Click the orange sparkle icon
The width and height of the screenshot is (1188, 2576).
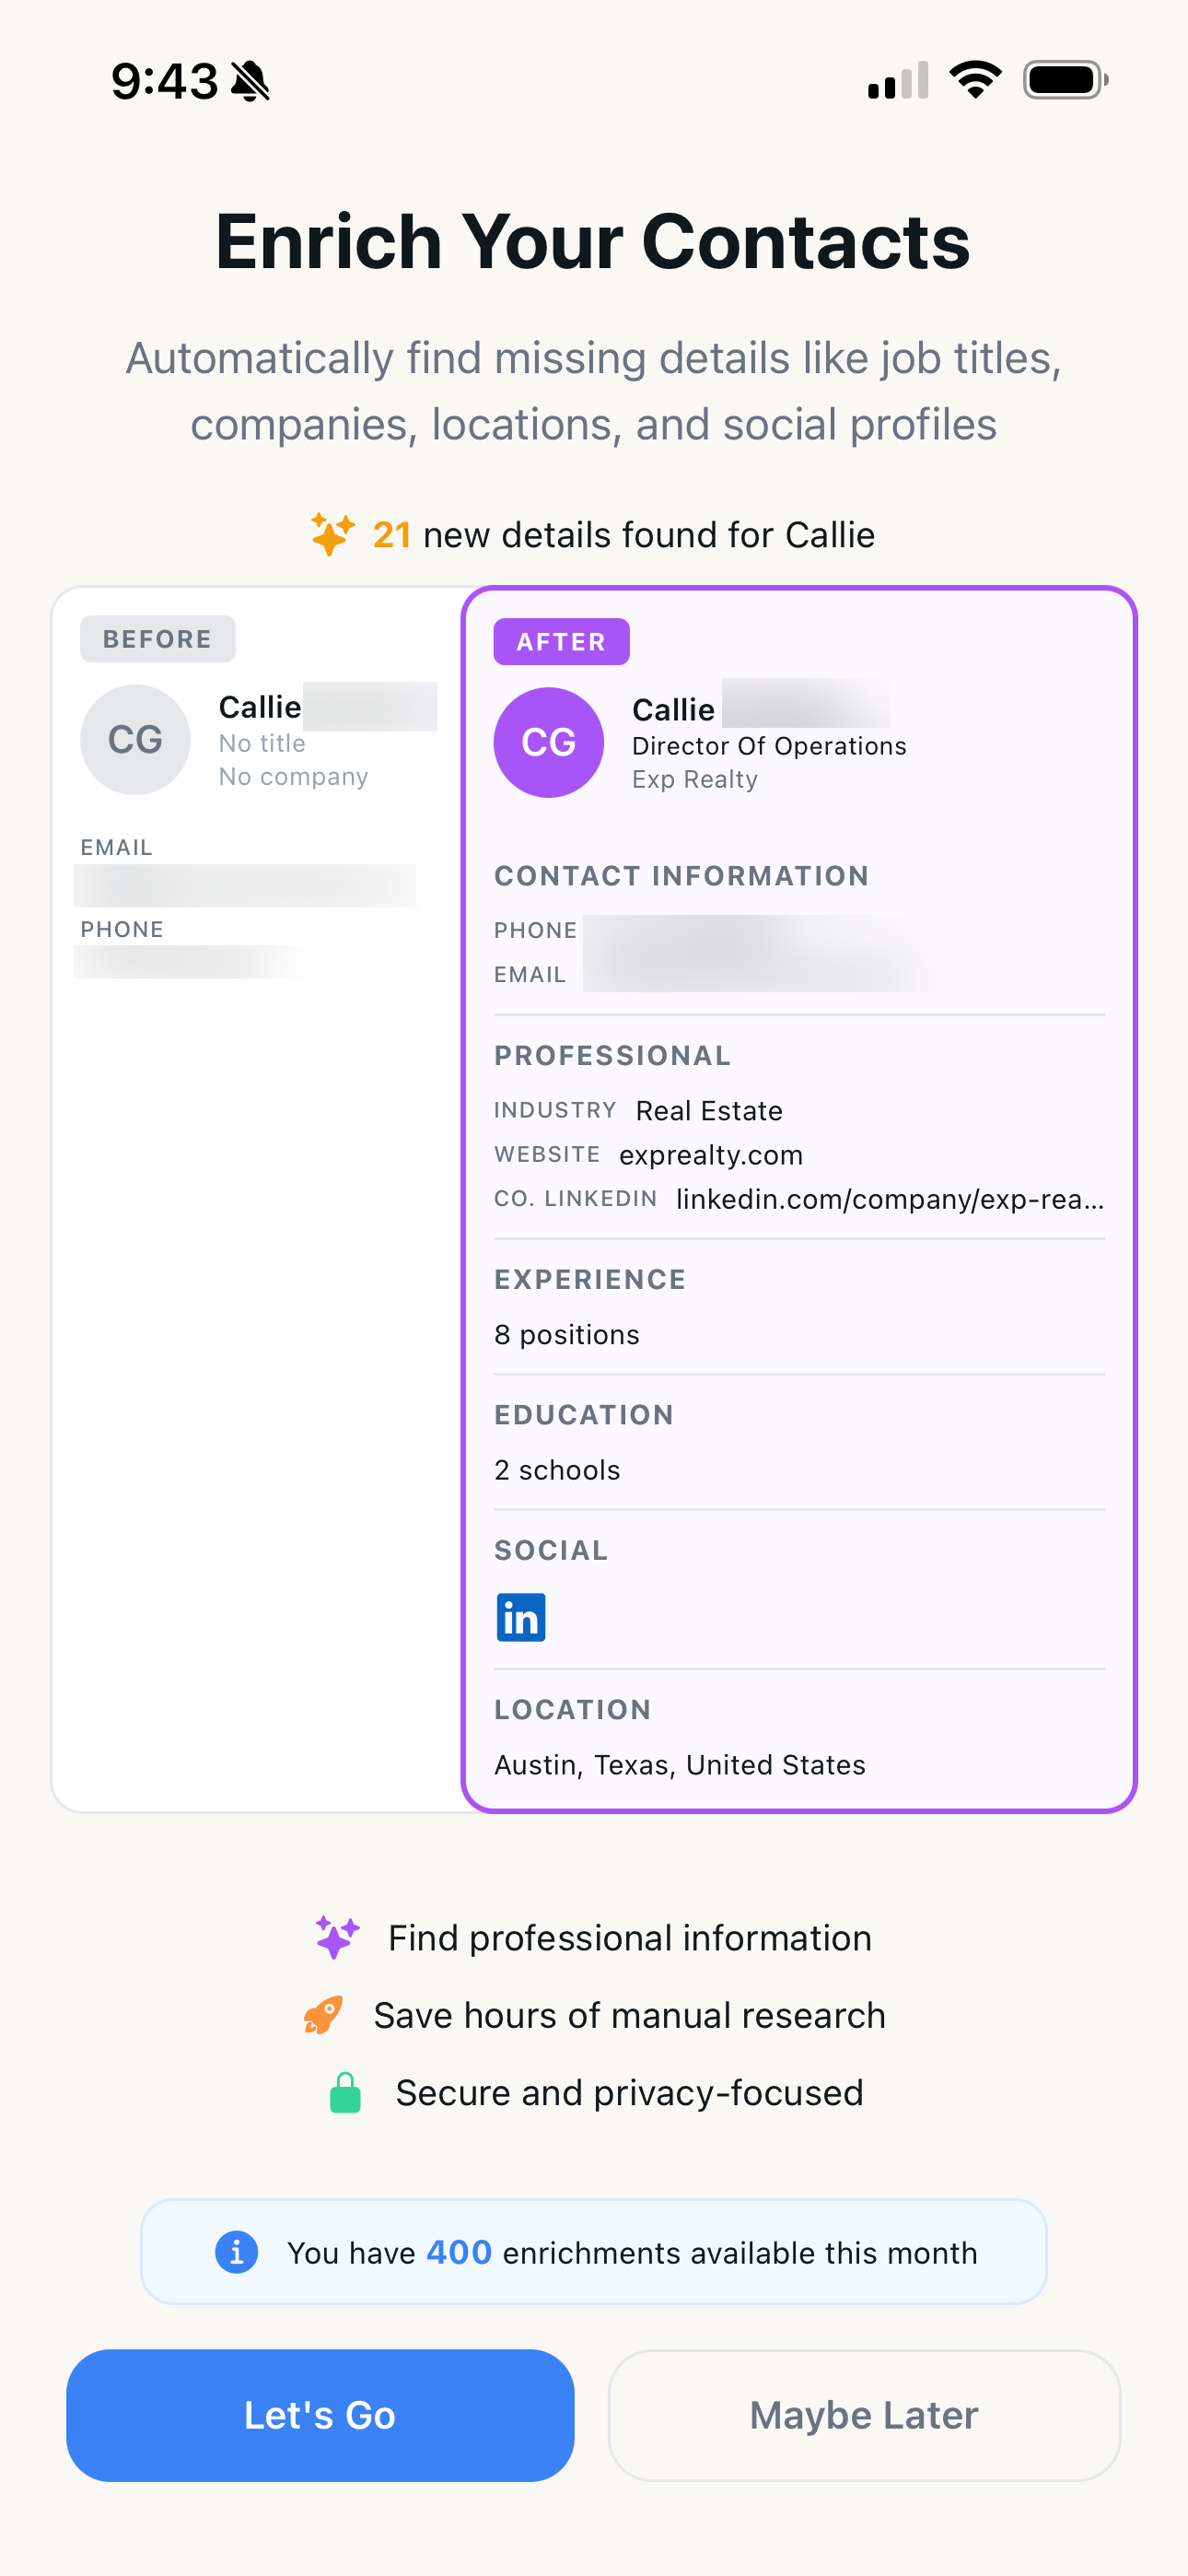pos(333,534)
